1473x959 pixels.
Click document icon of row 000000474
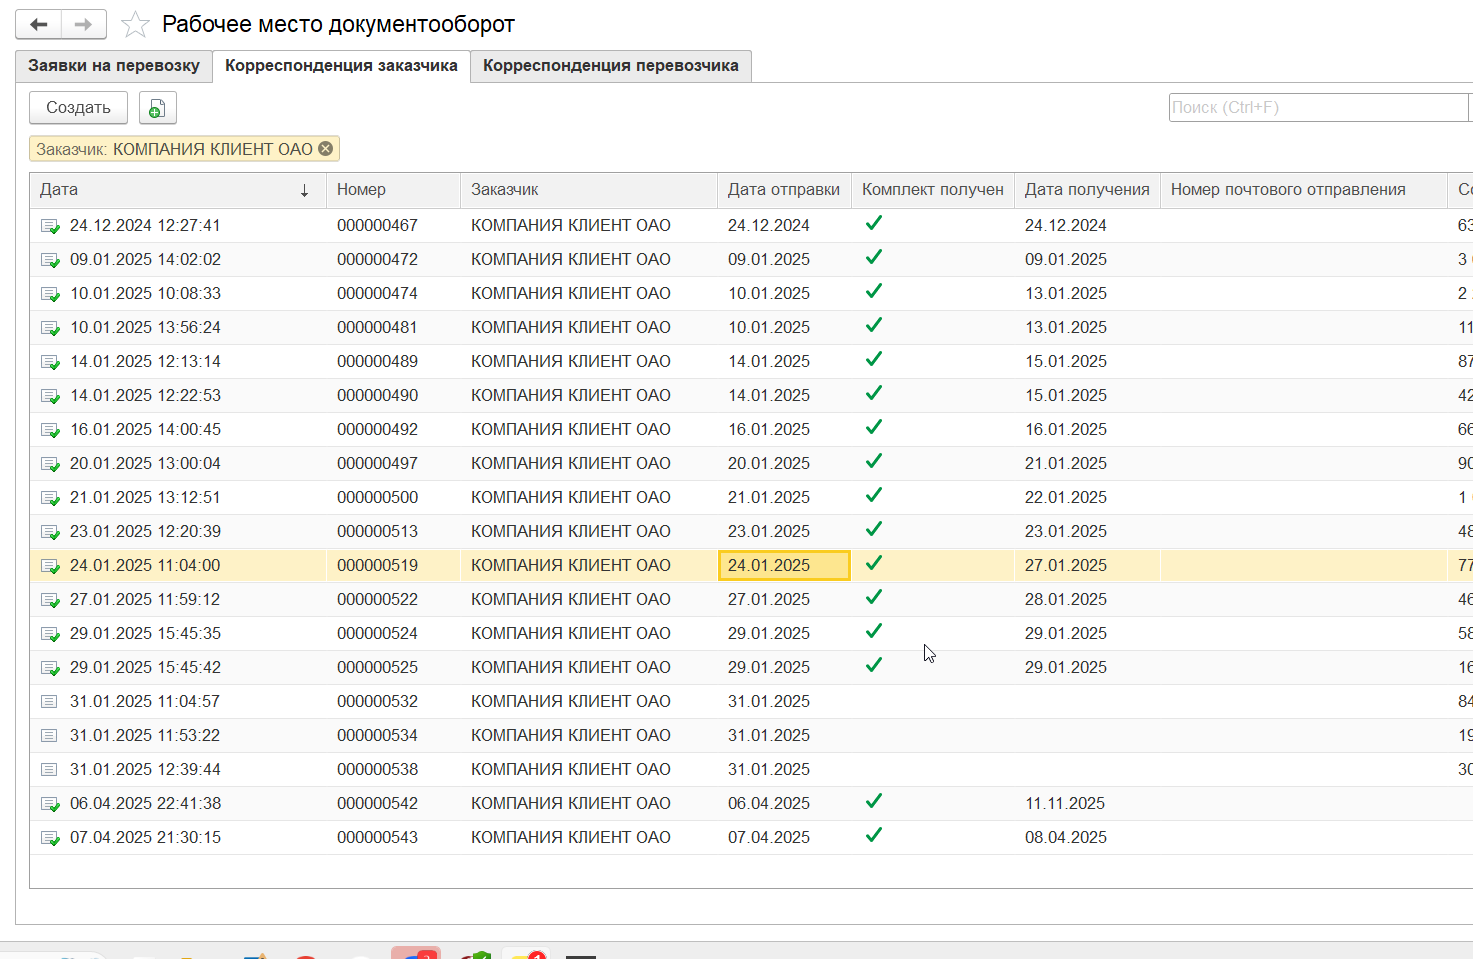pyautogui.click(x=49, y=294)
